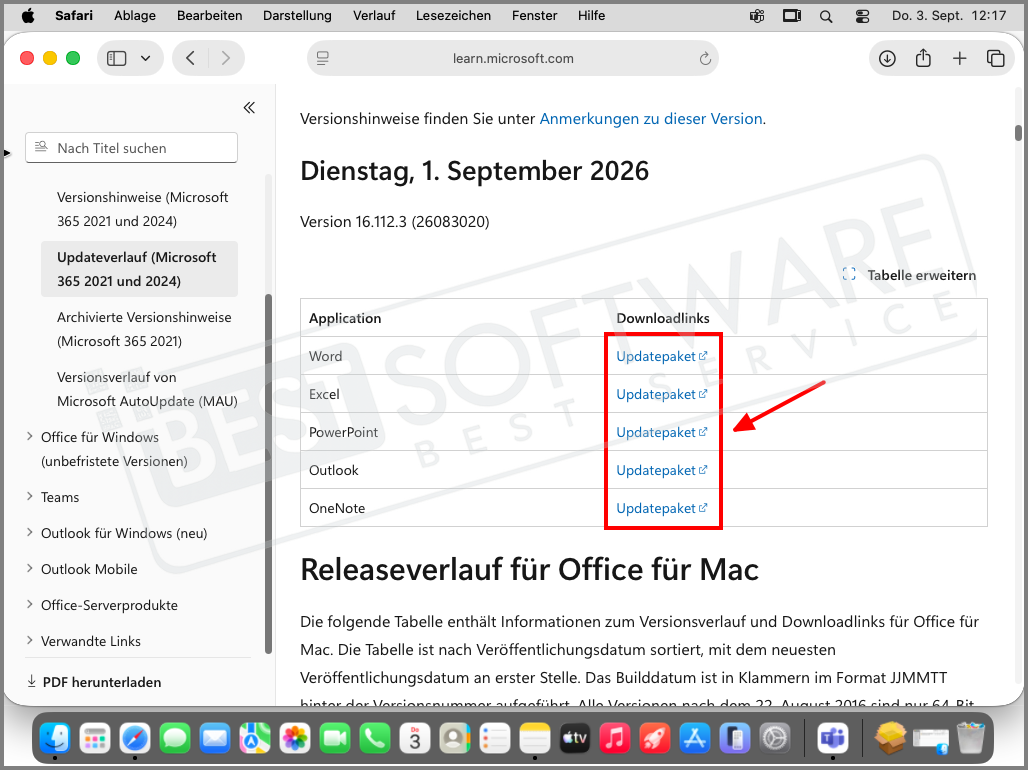The width and height of the screenshot is (1028, 771).
Task: Expand Office-Serverprodukte section
Action: point(30,604)
